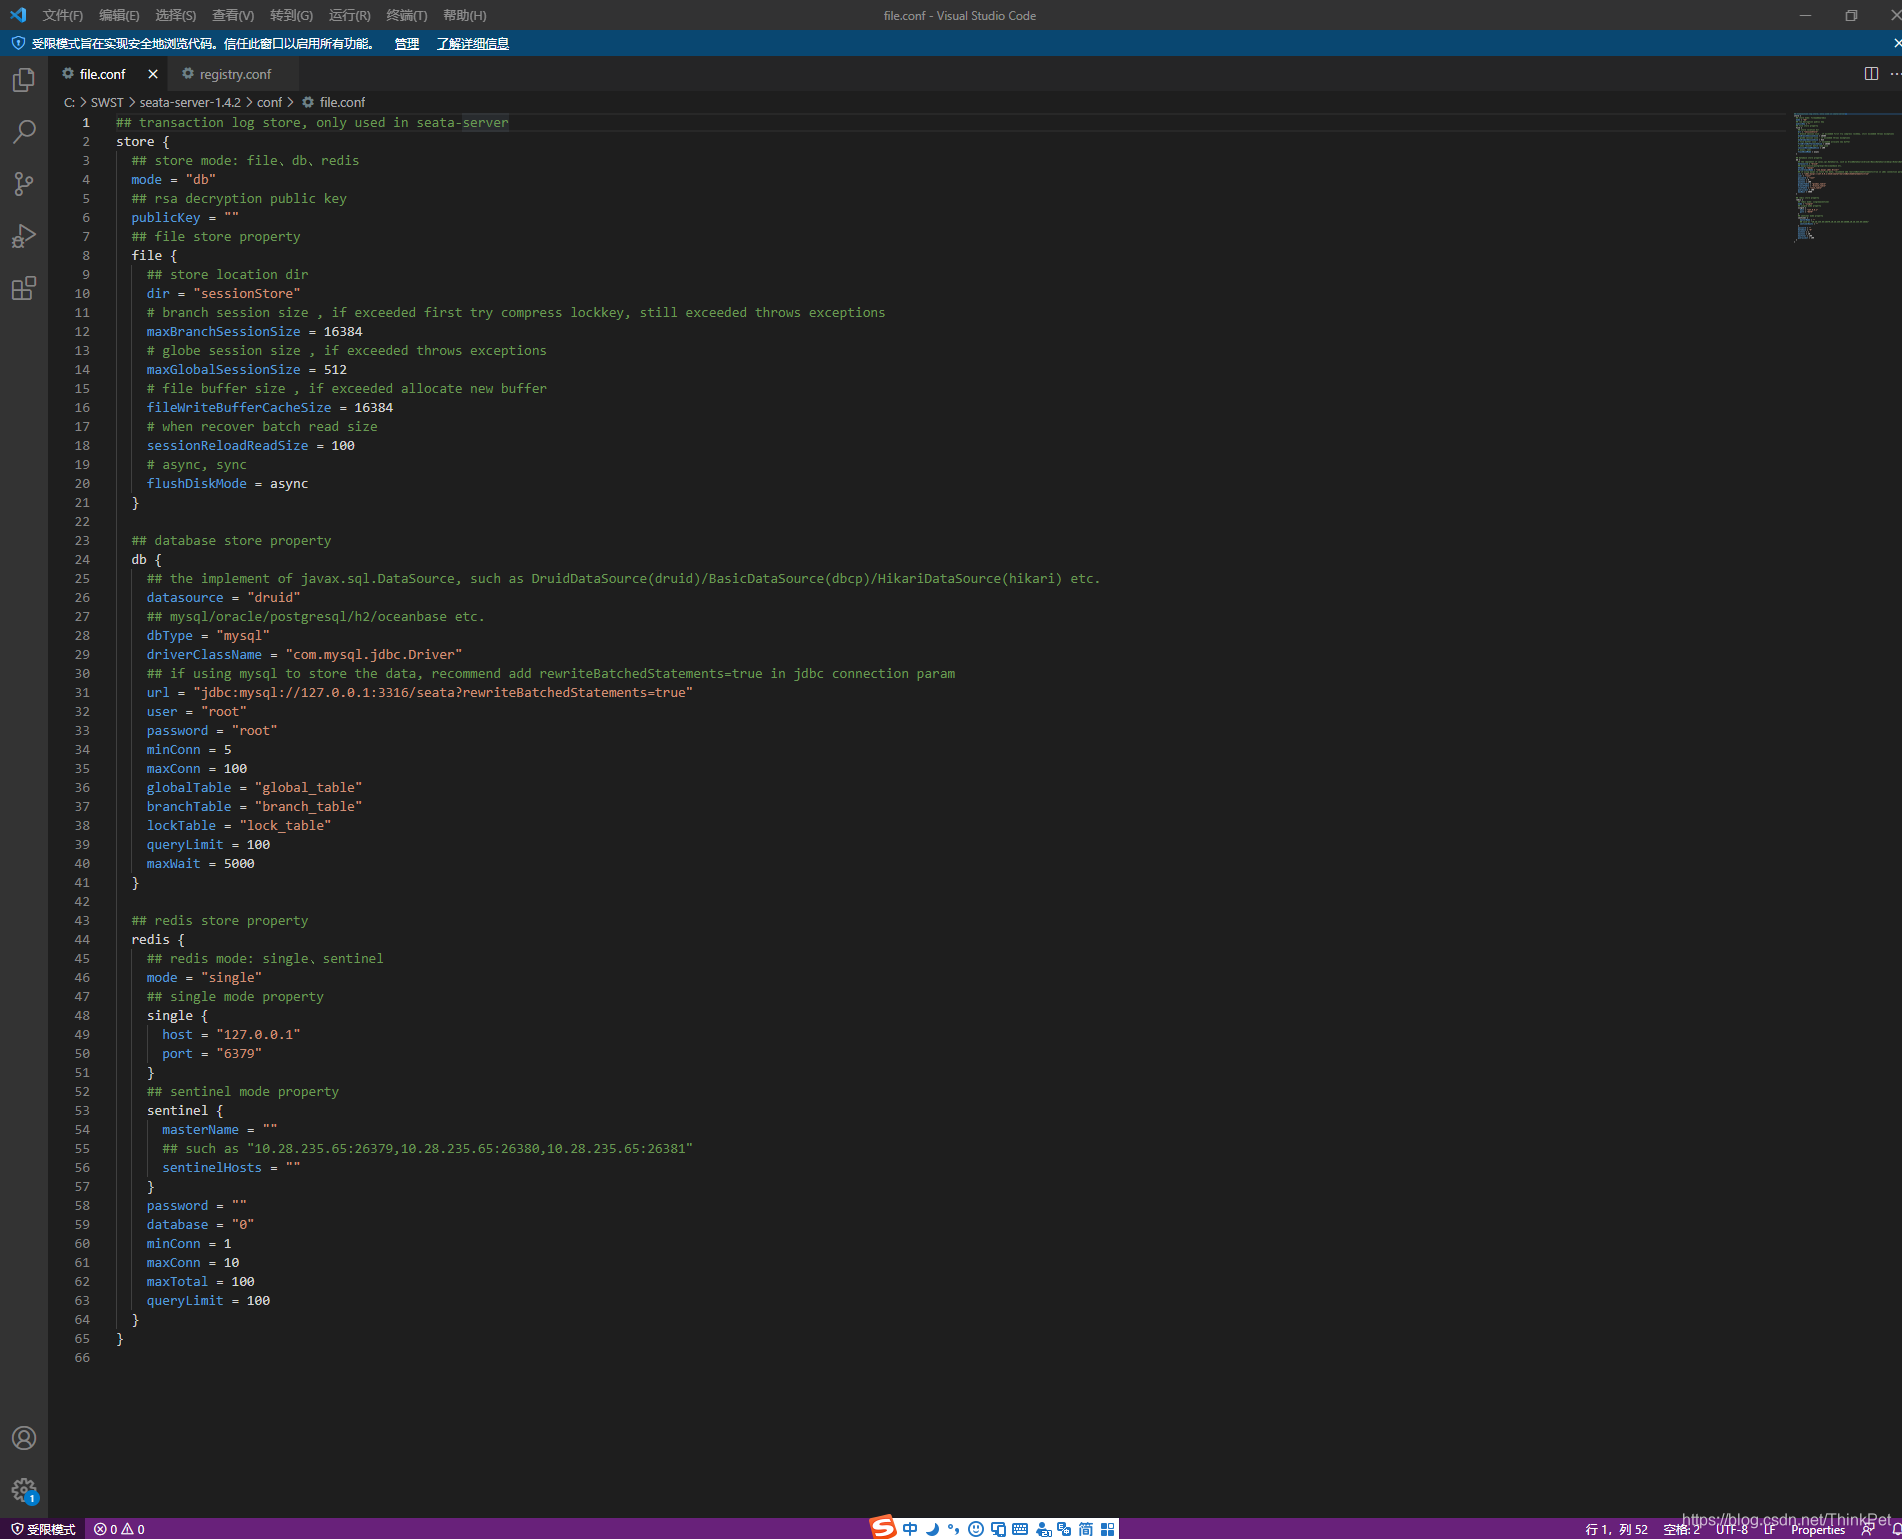The image size is (1902, 1539).
Task: Click the text port = "6379"
Action: click(212, 1053)
